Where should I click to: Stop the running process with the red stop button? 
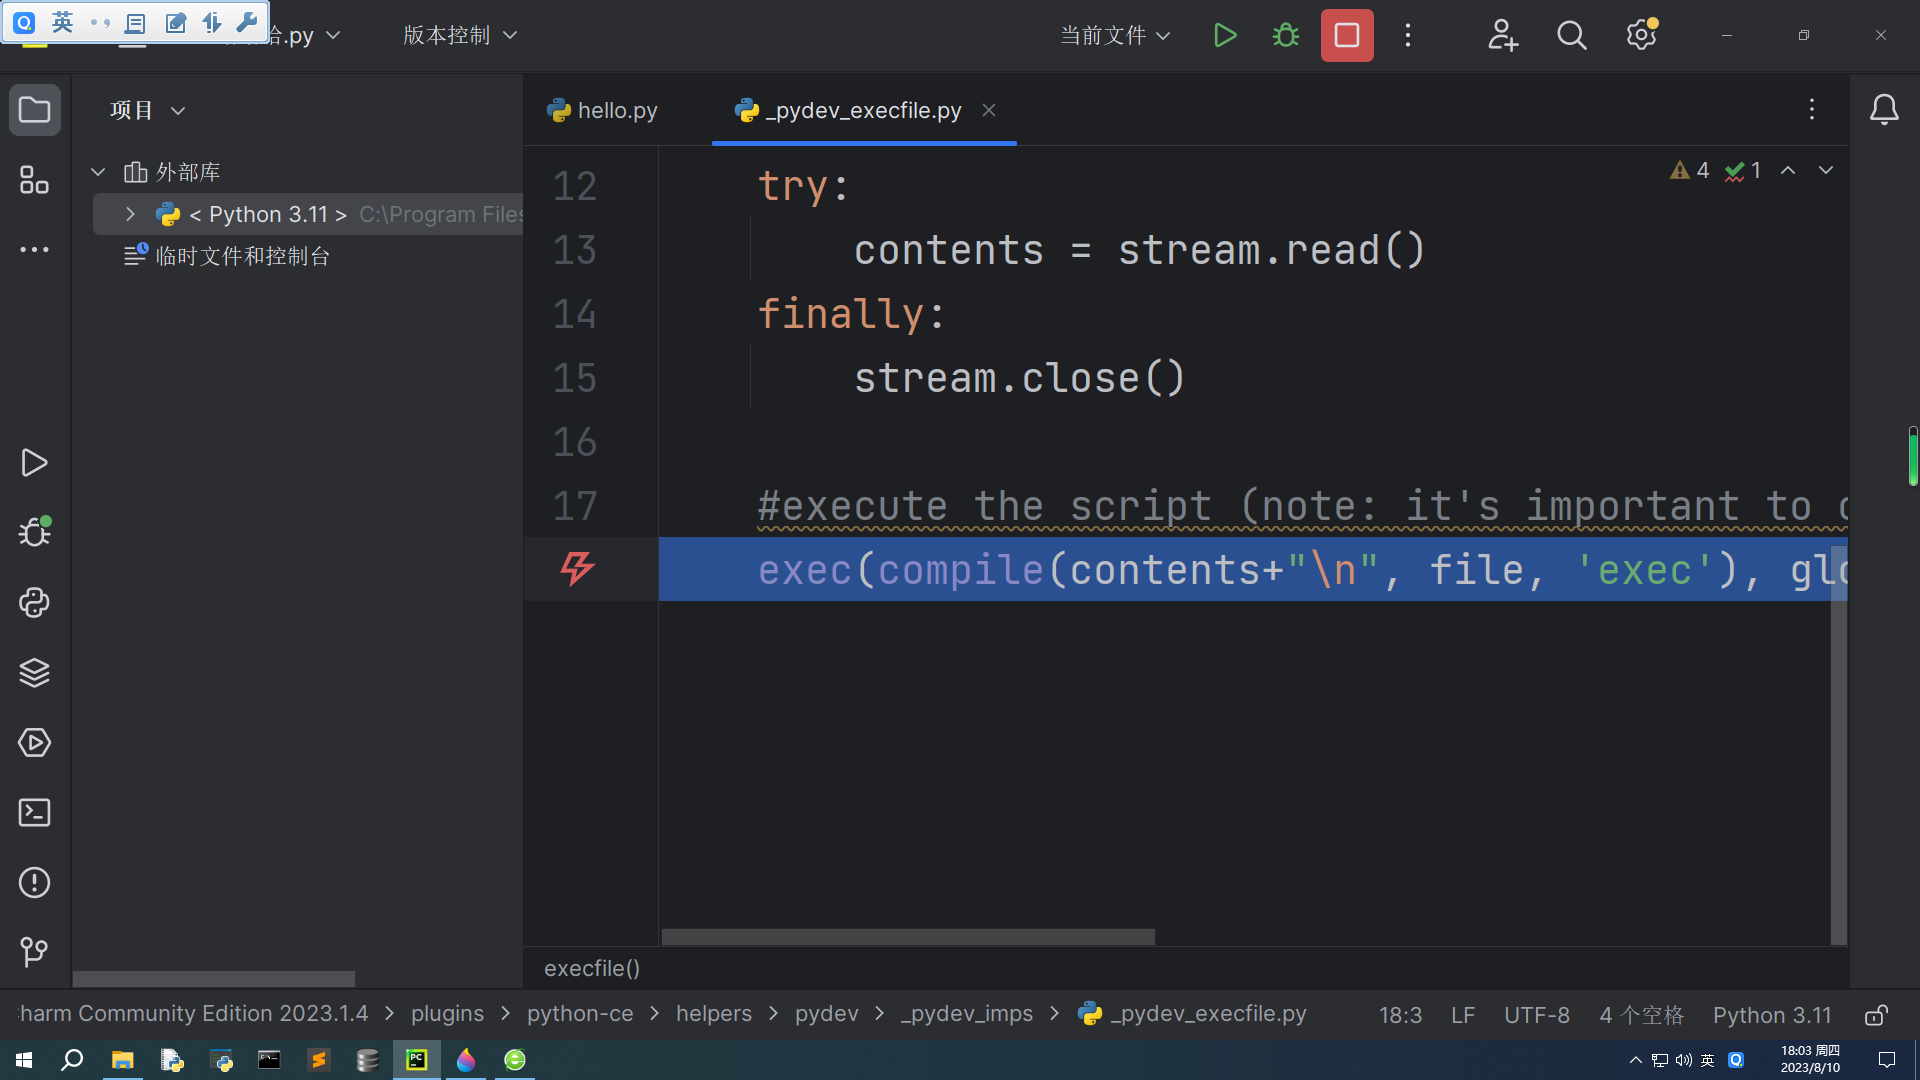click(1347, 36)
